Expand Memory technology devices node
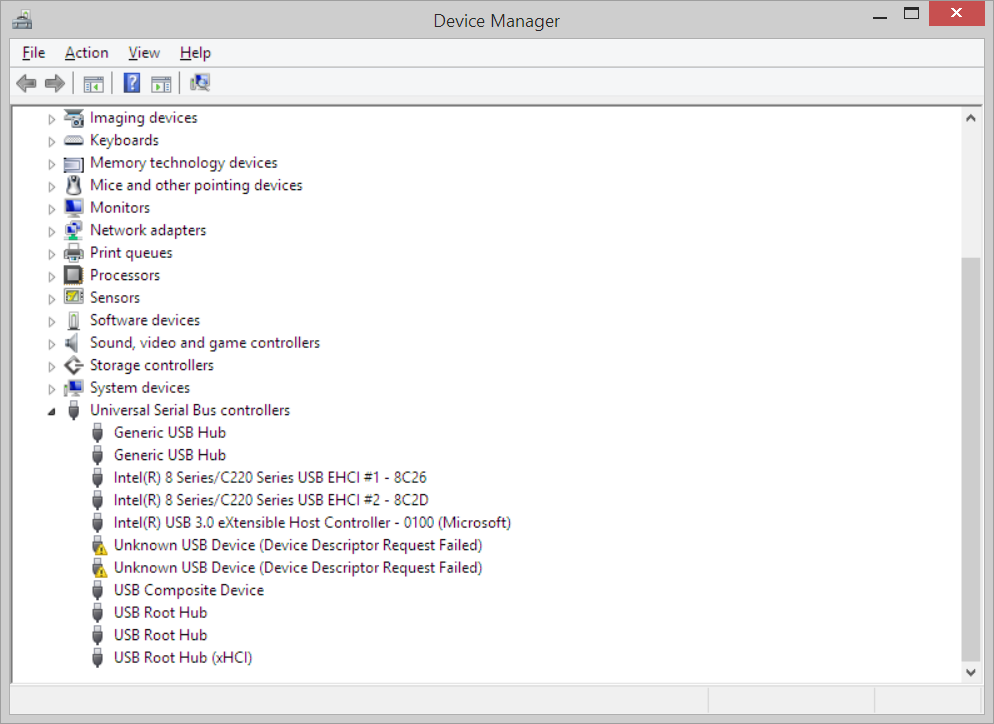994x724 pixels. point(51,164)
